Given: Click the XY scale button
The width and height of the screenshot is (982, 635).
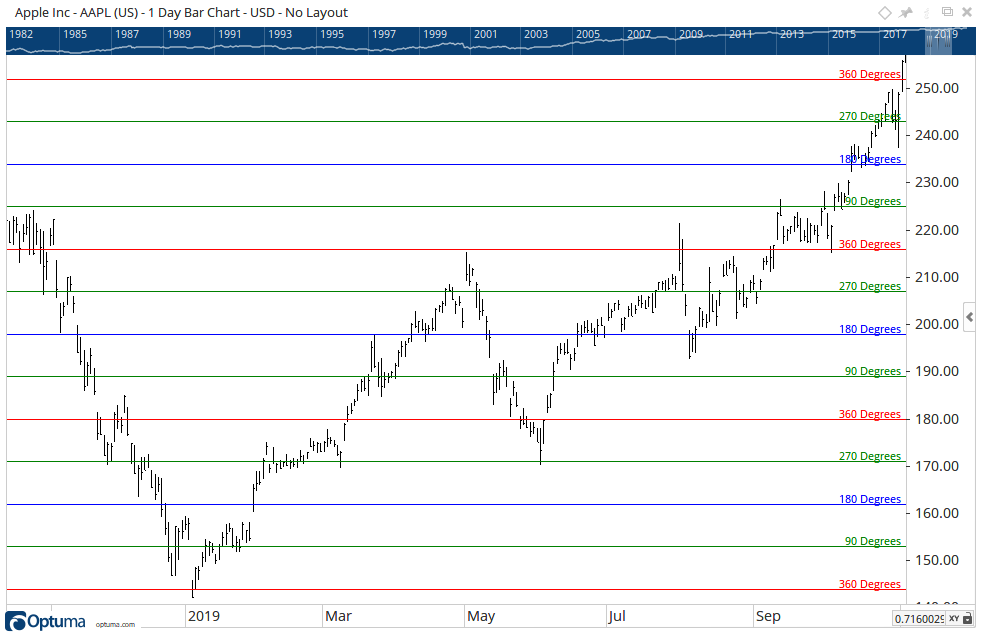Looking at the screenshot, I should [x=954, y=619].
